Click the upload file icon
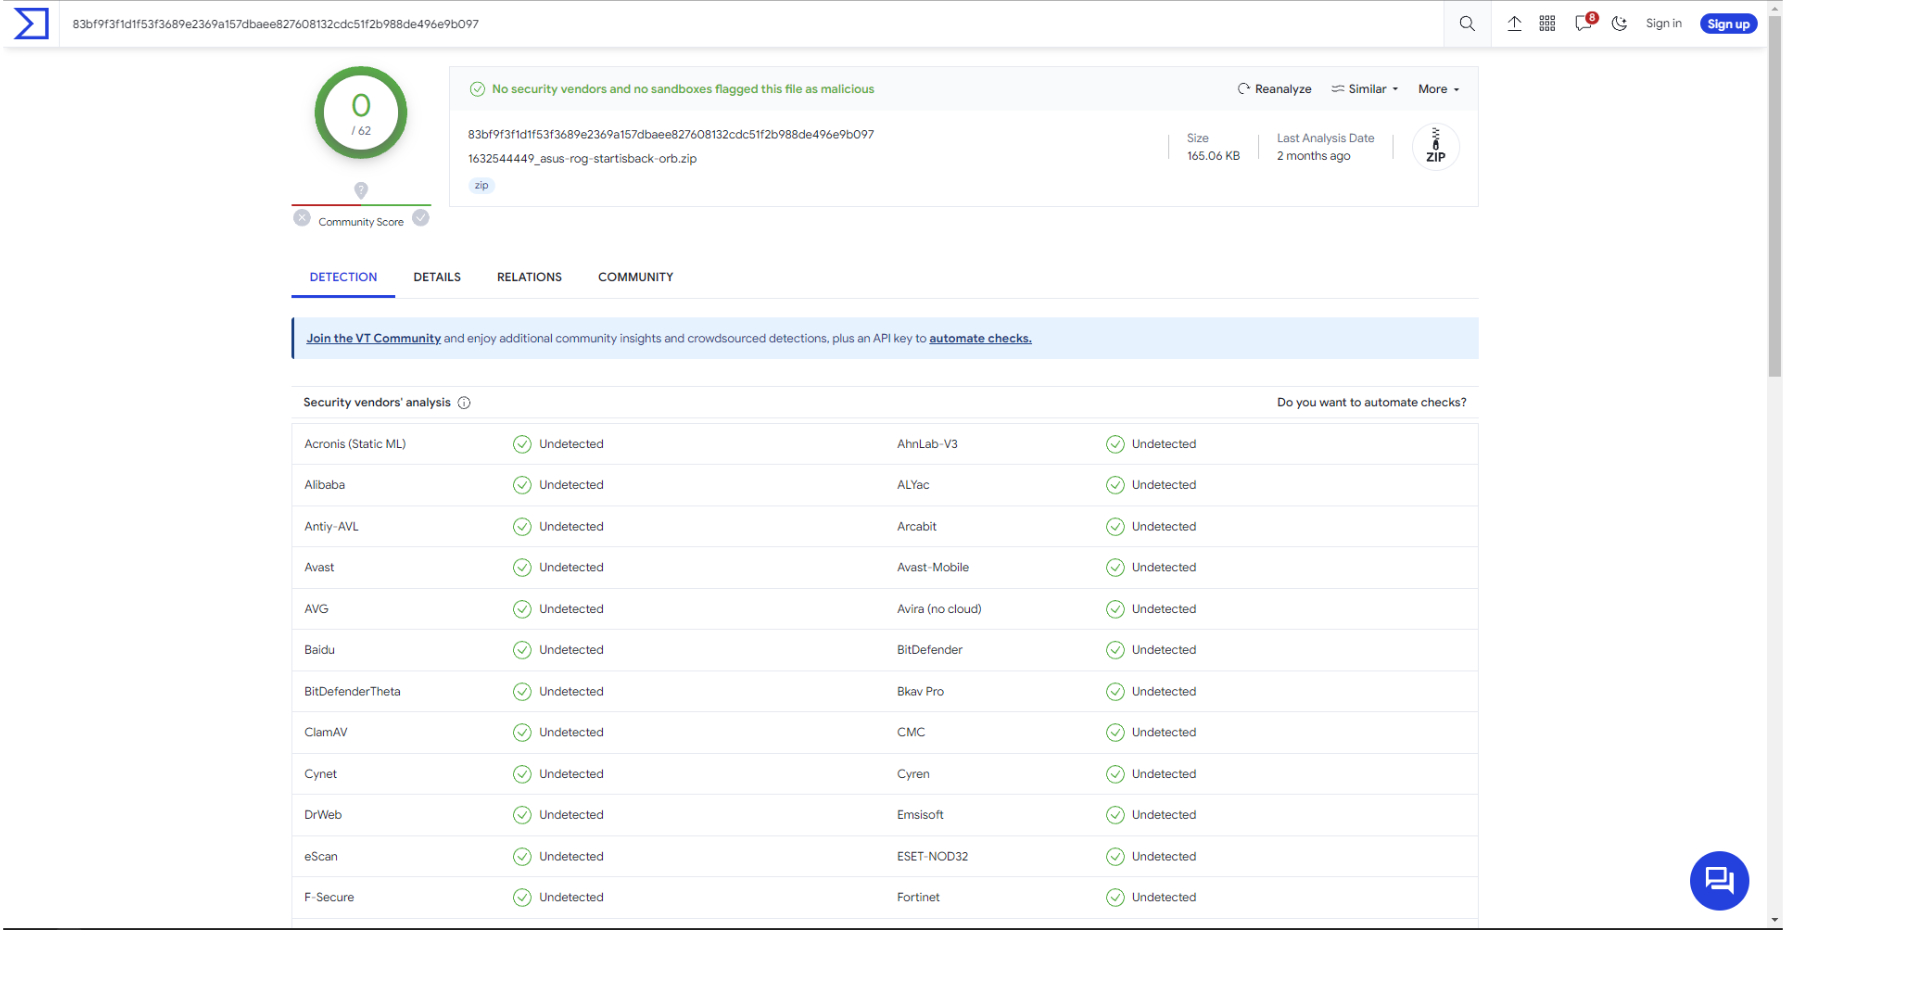Image resolution: width=1920 pixels, height=1001 pixels. 1514,24
